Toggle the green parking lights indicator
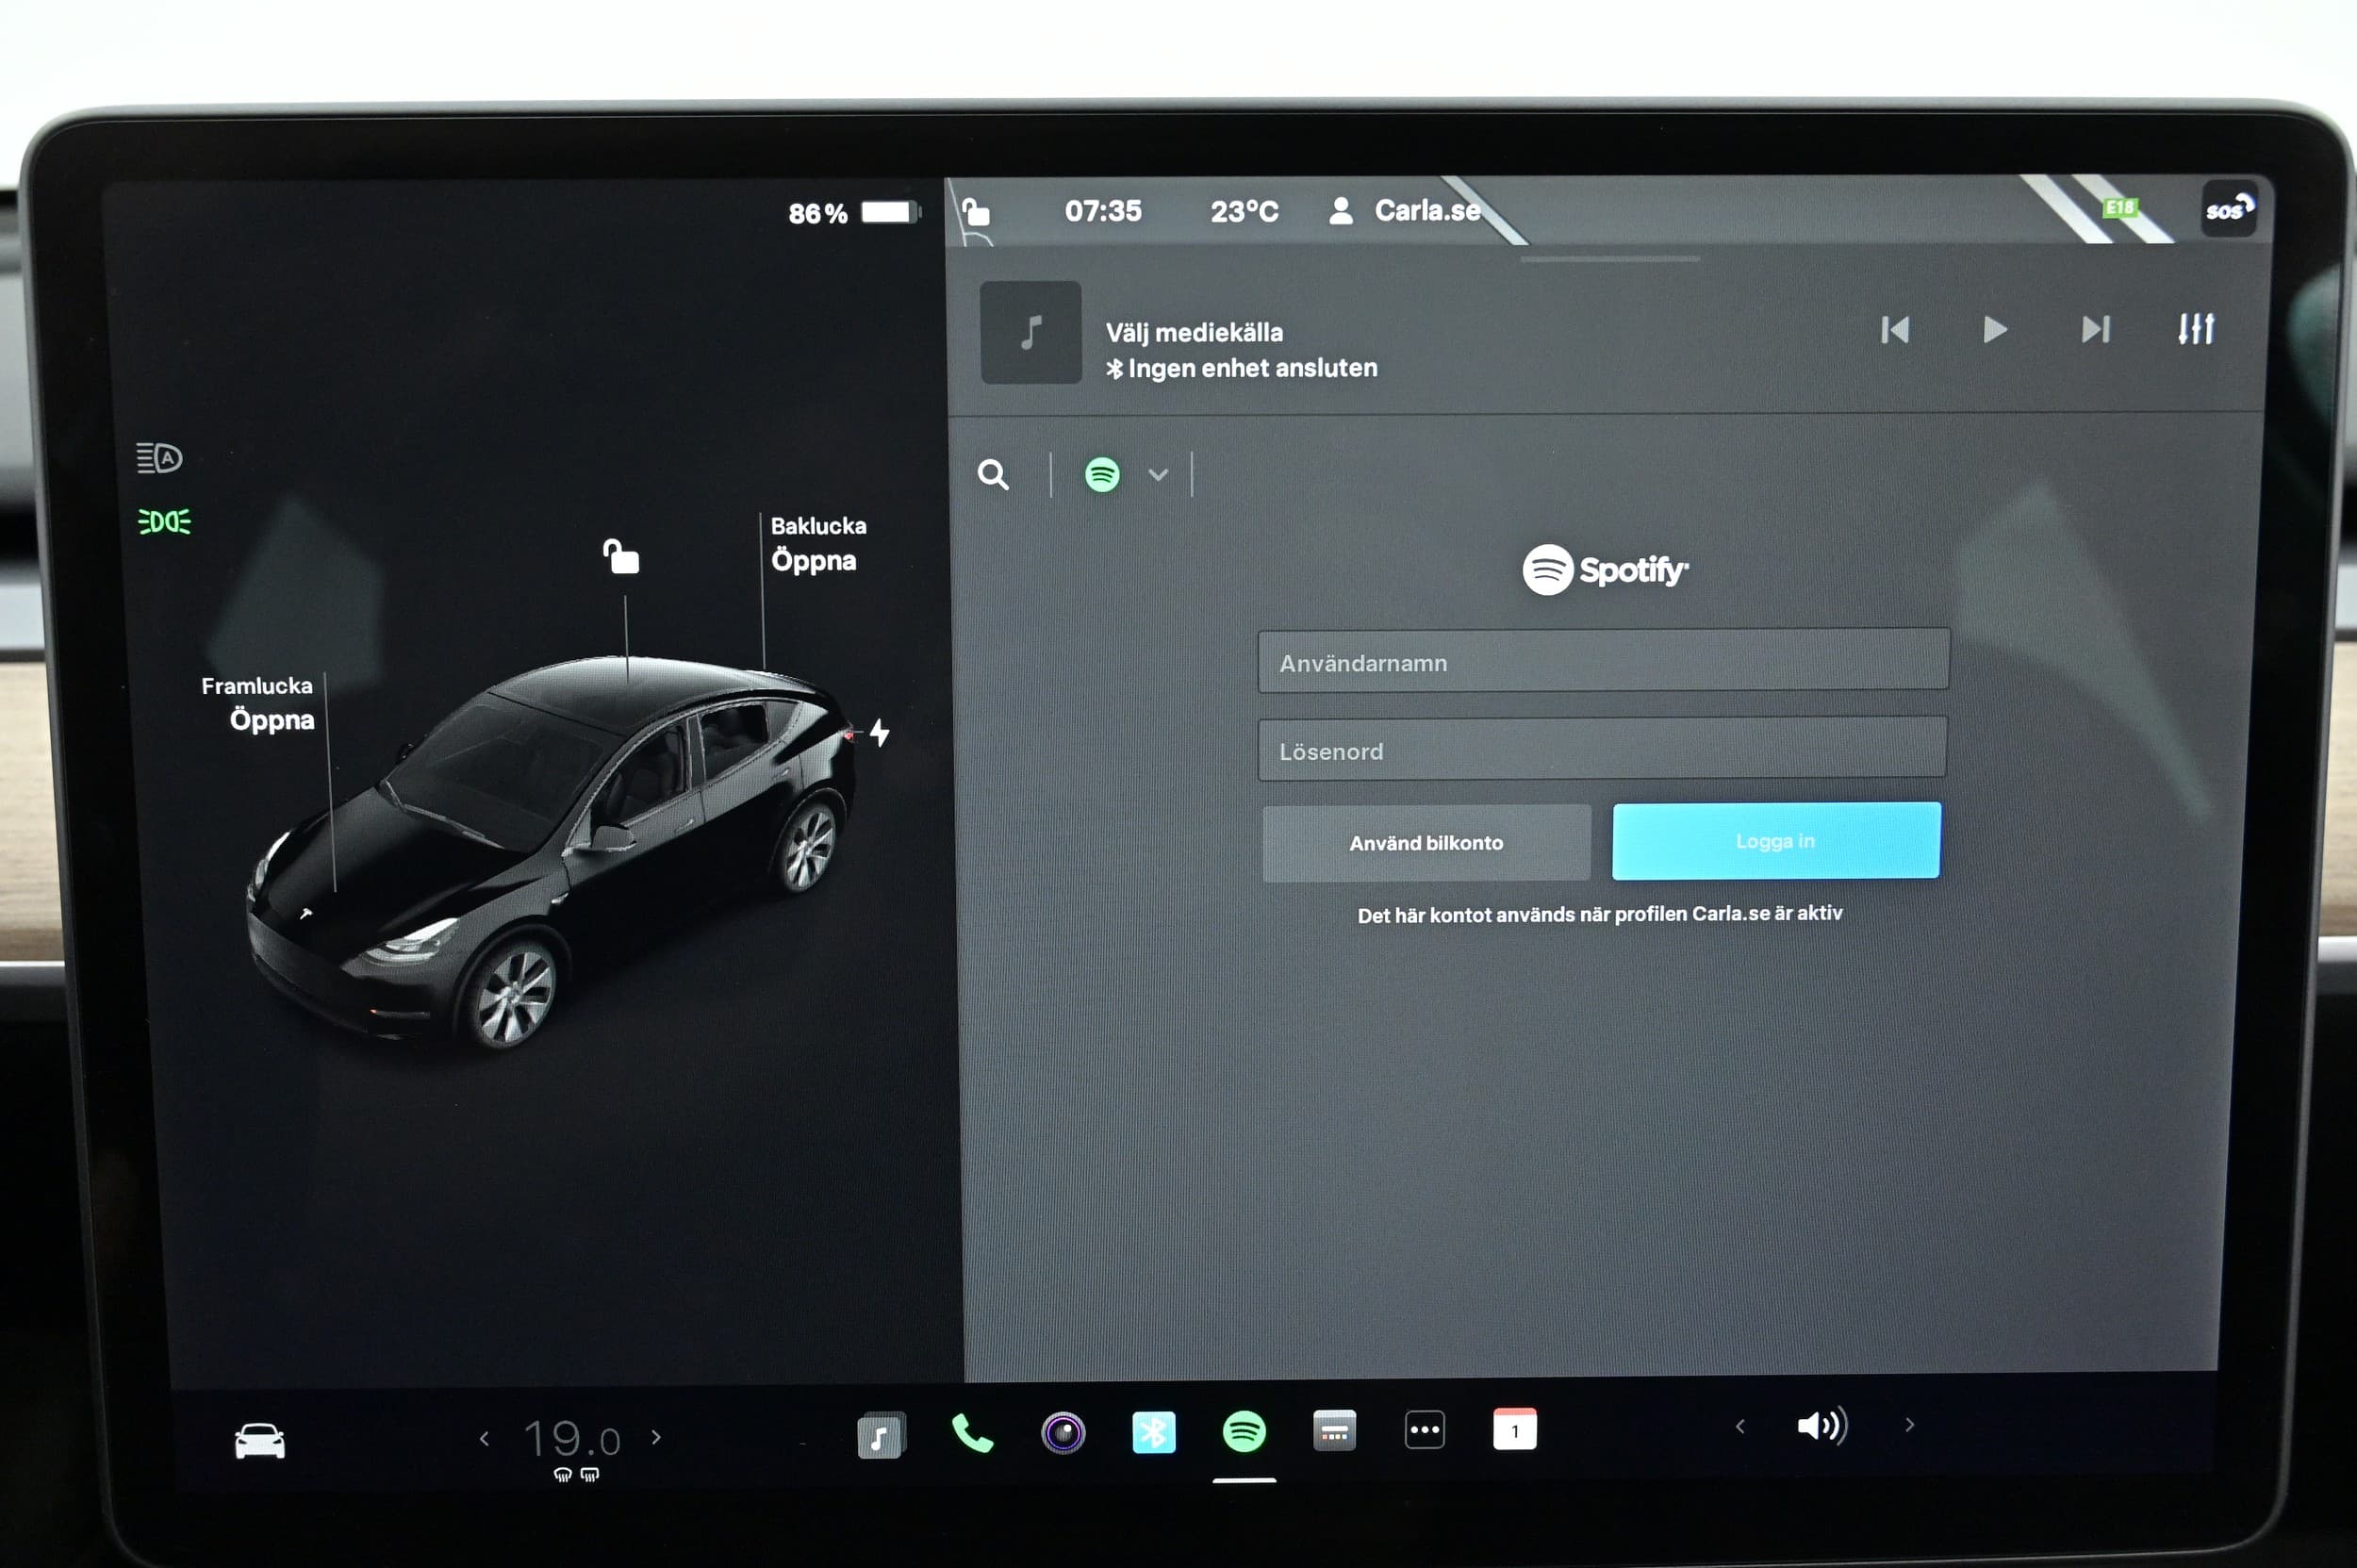This screenshot has height=1568, width=2357. (164, 521)
